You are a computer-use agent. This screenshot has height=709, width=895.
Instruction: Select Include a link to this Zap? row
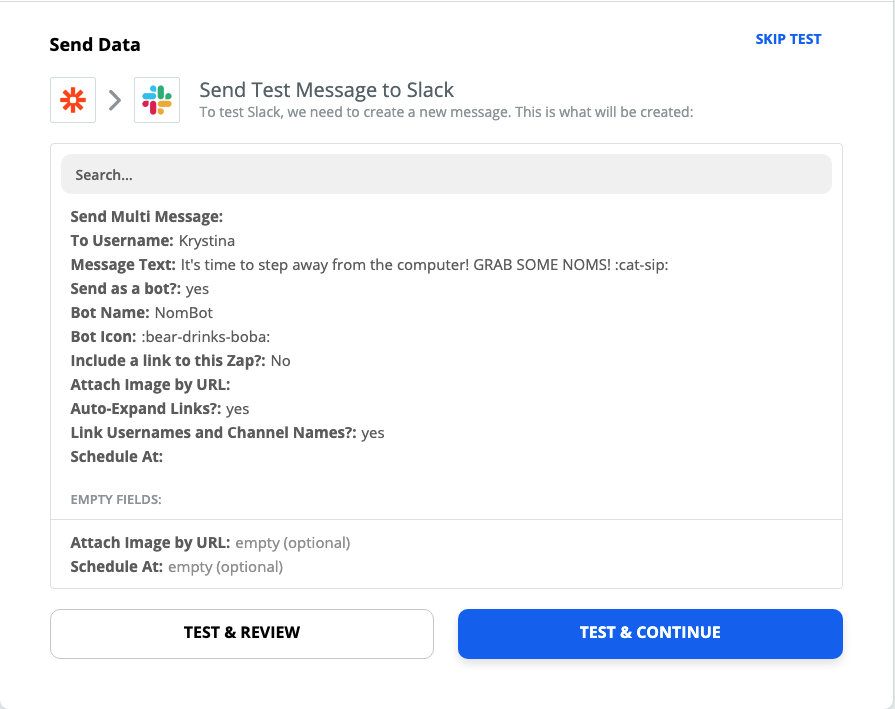tap(180, 361)
